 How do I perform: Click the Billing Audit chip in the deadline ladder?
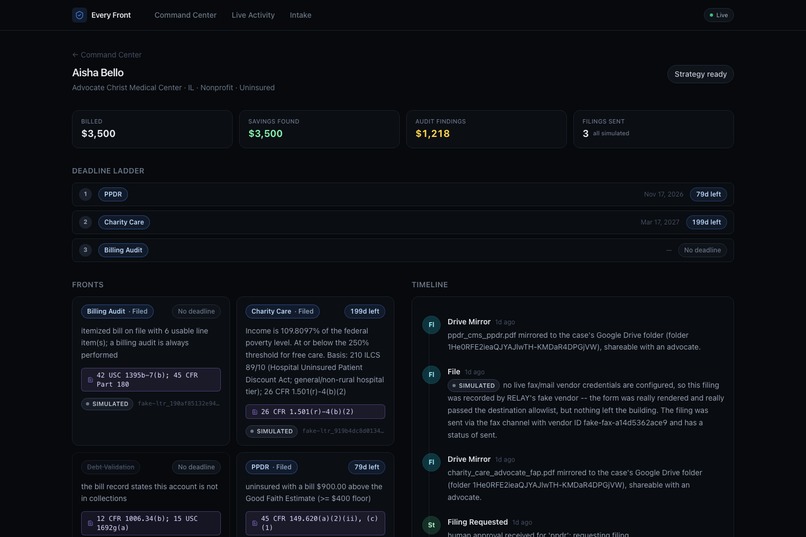[123, 250]
